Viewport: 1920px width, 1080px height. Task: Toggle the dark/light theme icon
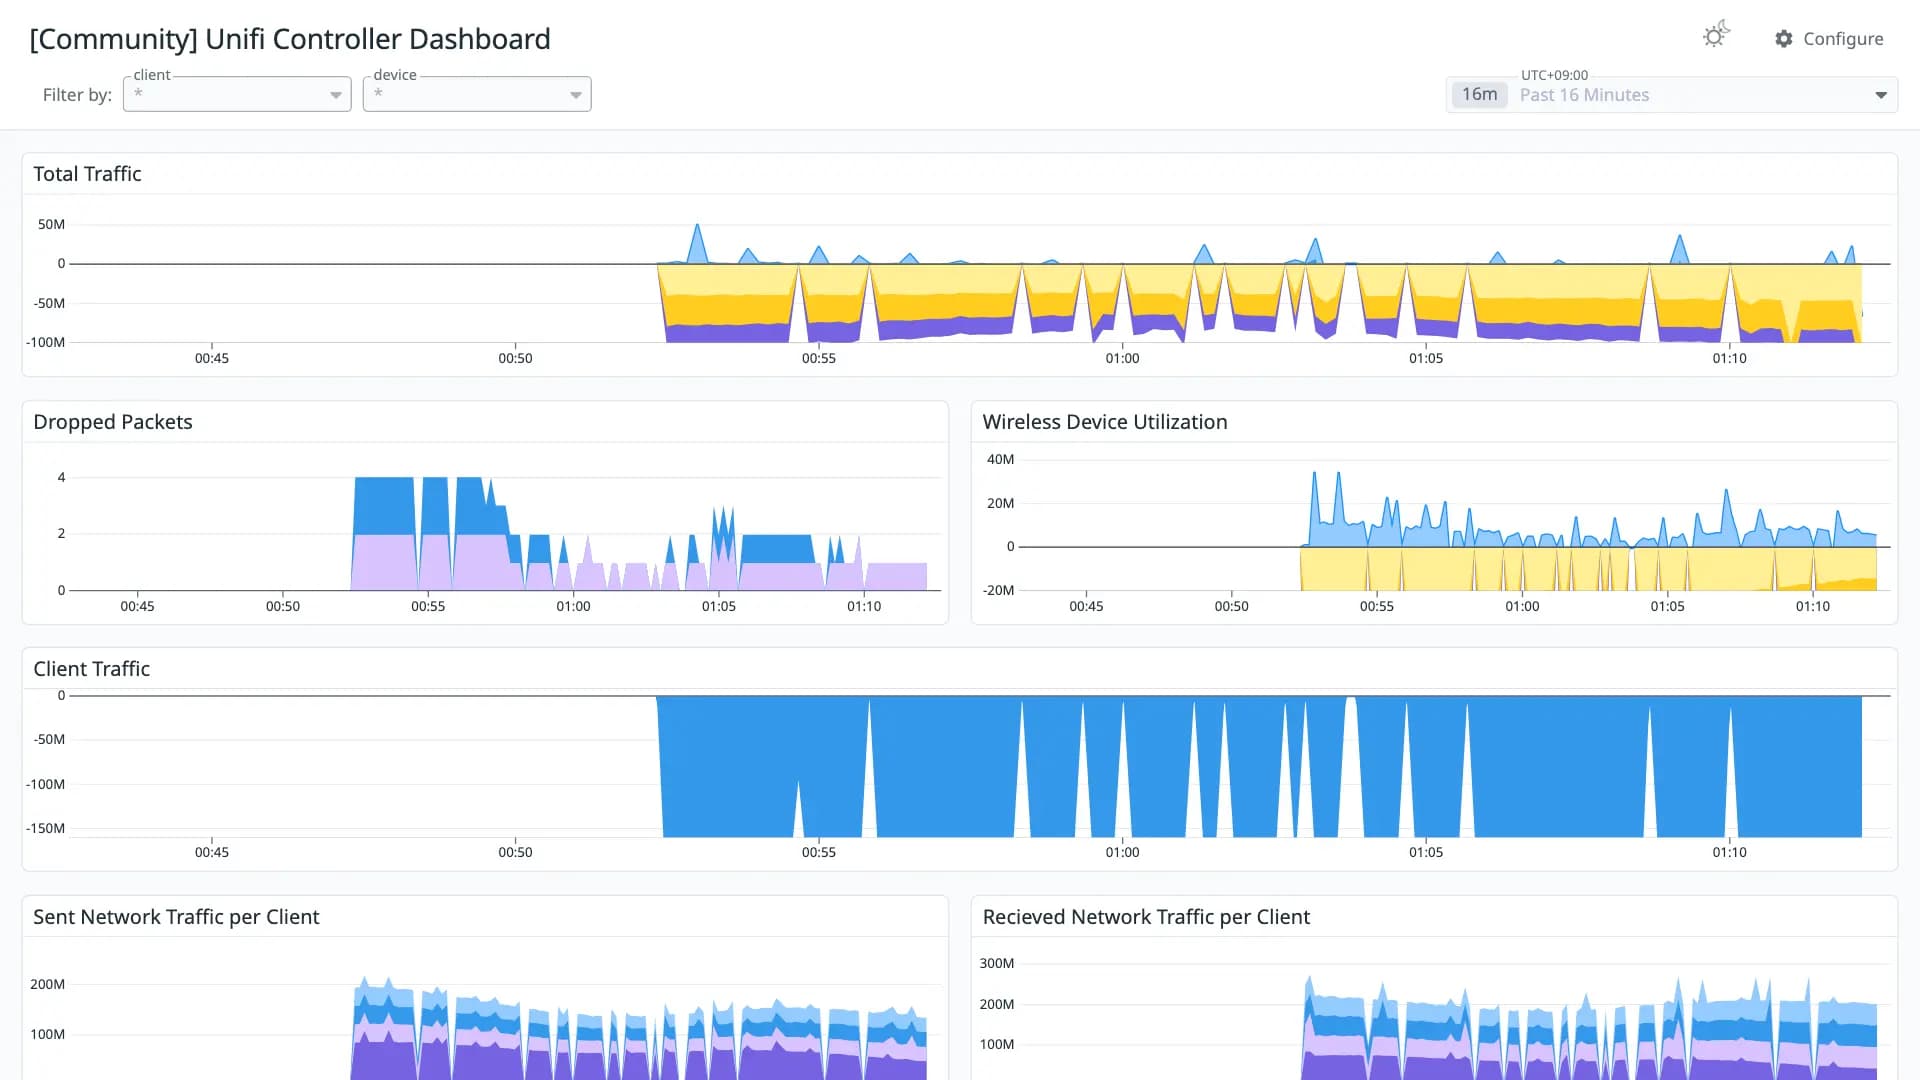point(1716,35)
